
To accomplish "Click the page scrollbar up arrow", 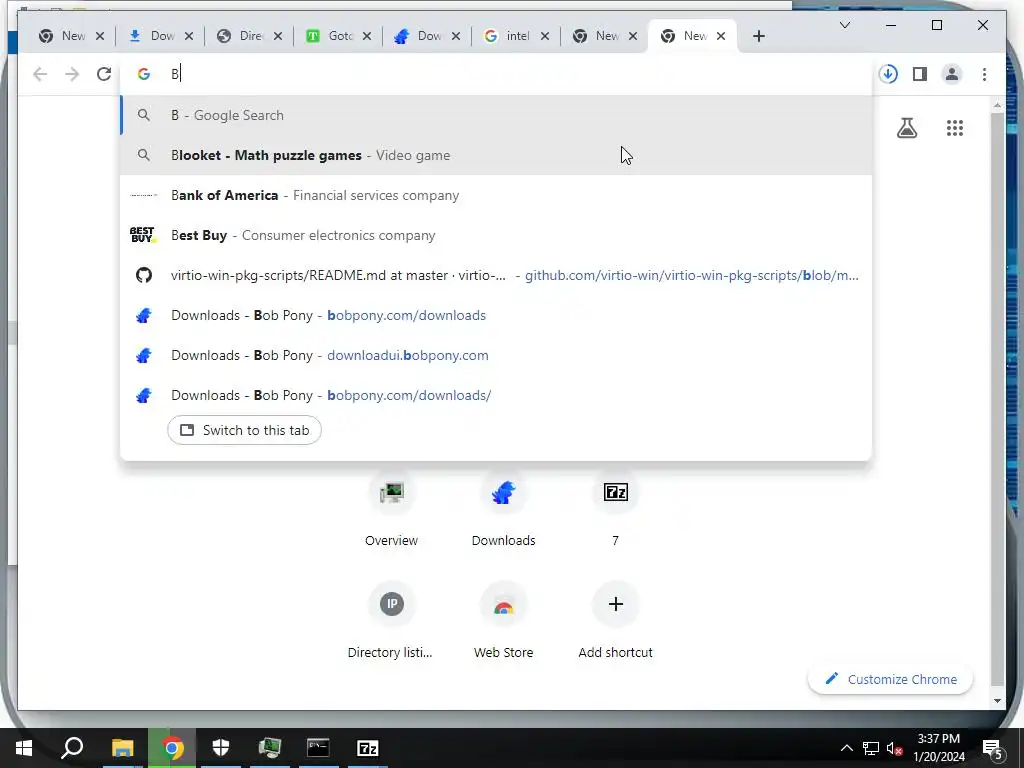I will pyautogui.click(x=997, y=104).
